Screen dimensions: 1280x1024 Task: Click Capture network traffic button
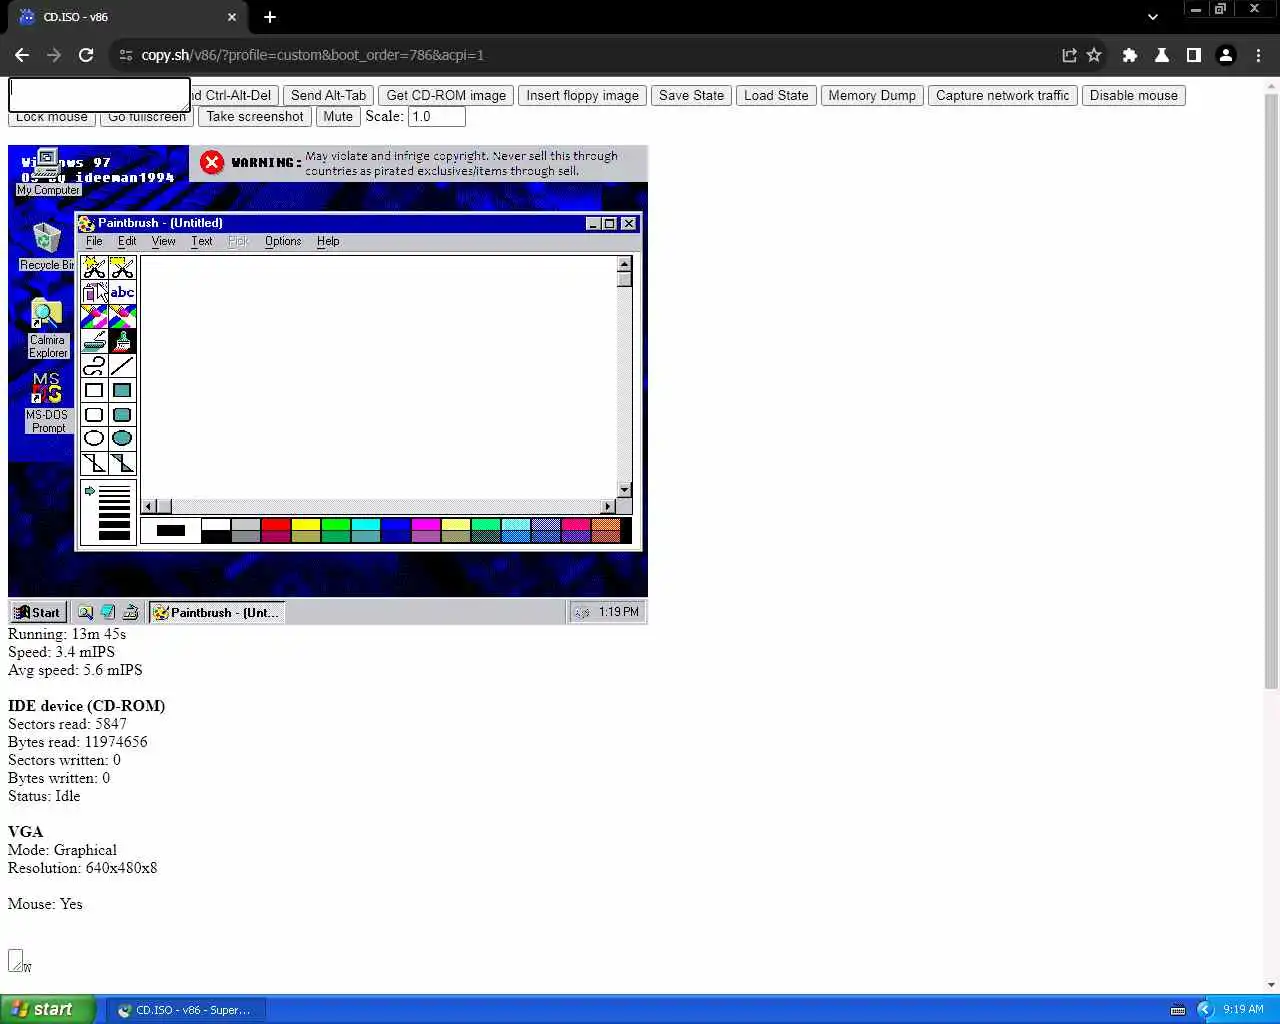coord(1003,96)
